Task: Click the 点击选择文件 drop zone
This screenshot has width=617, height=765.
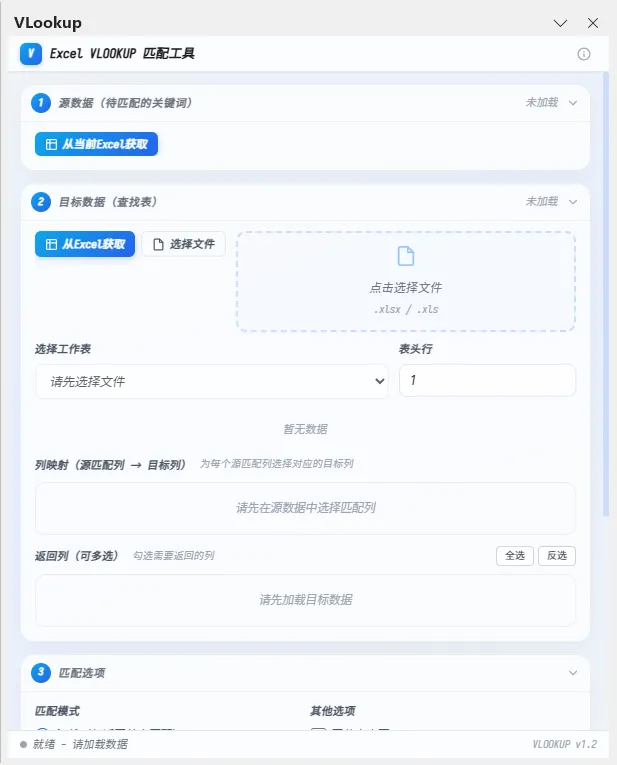Action: coord(406,282)
